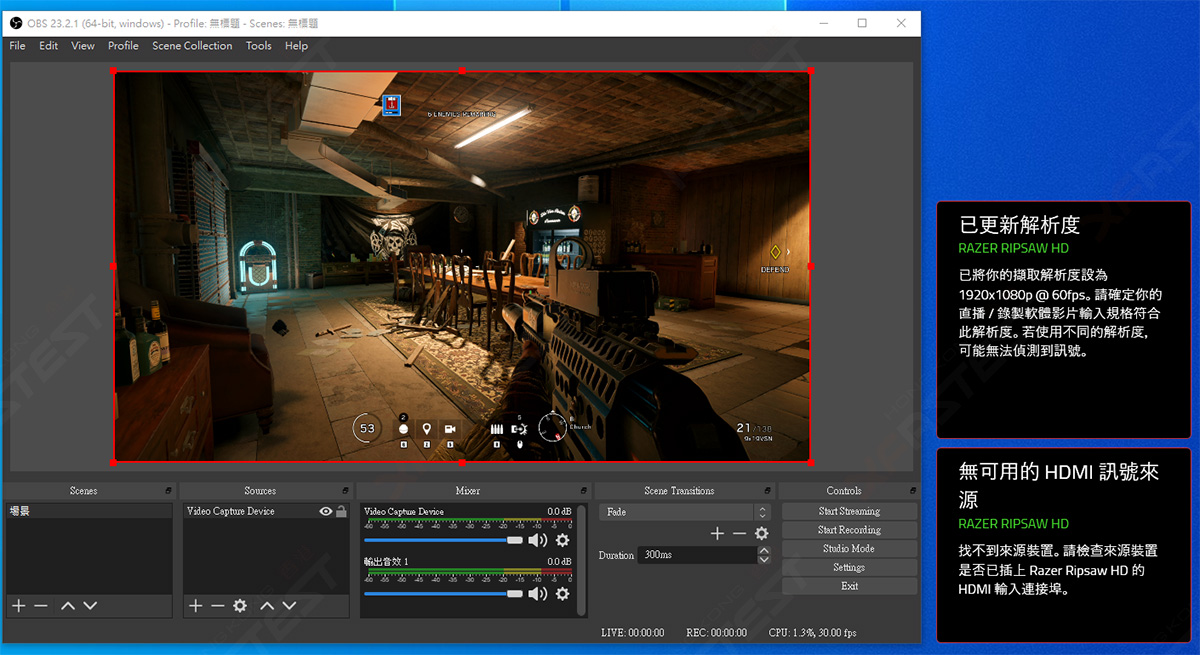The height and width of the screenshot is (655, 1200).
Task: Select the 場景 scene in Scenes list
Action: pos(89,511)
